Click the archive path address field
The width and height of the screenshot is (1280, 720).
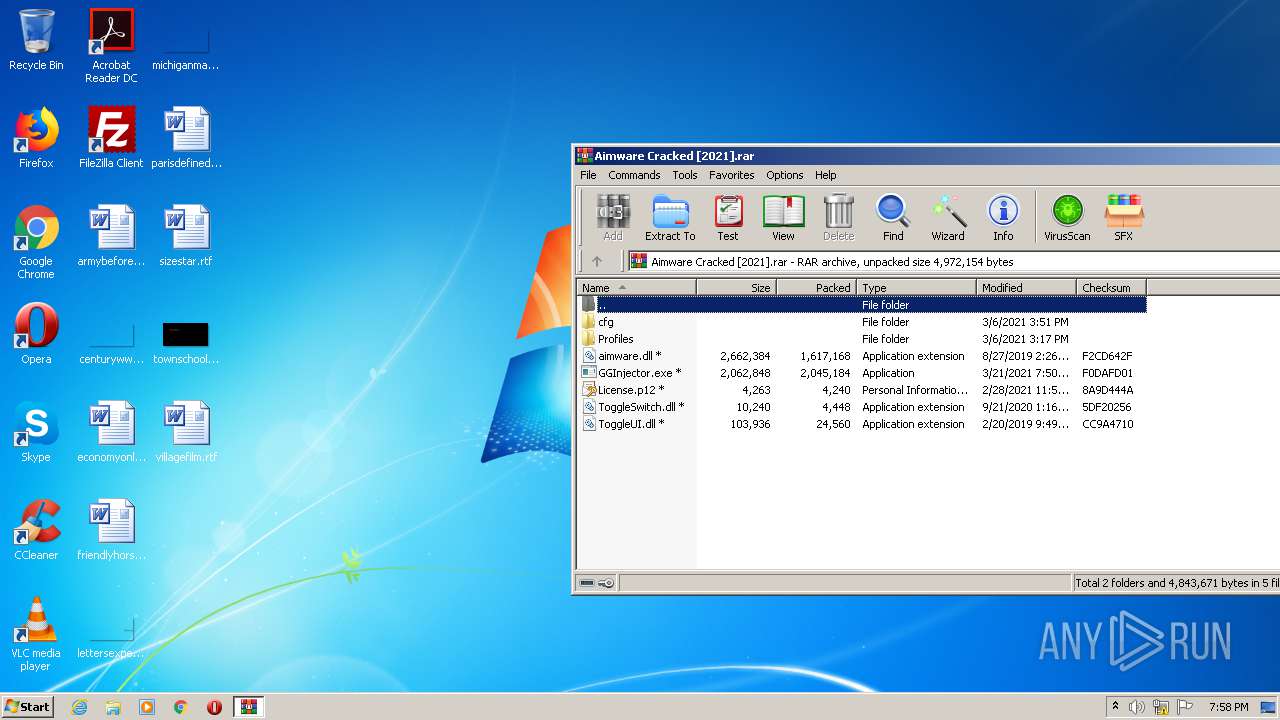(x=954, y=262)
